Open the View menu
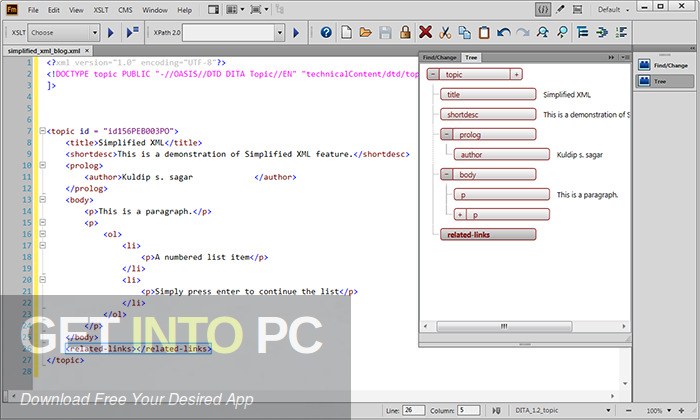This screenshot has width=700, height=420. (76, 10)
